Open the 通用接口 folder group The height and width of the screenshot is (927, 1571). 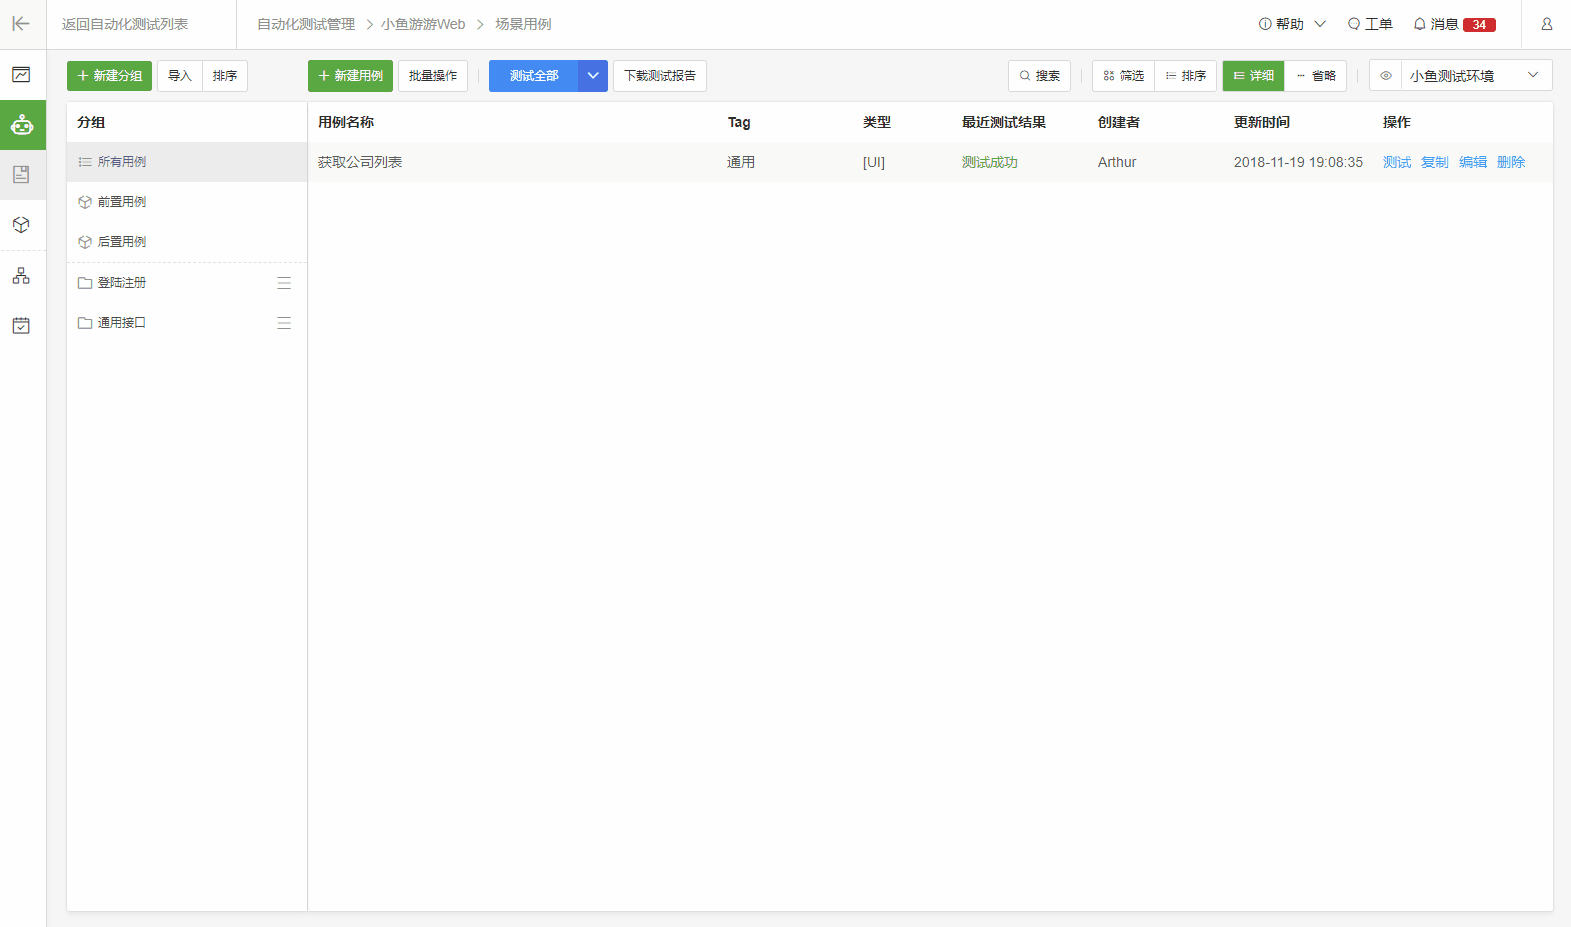[x=187, y=323]
